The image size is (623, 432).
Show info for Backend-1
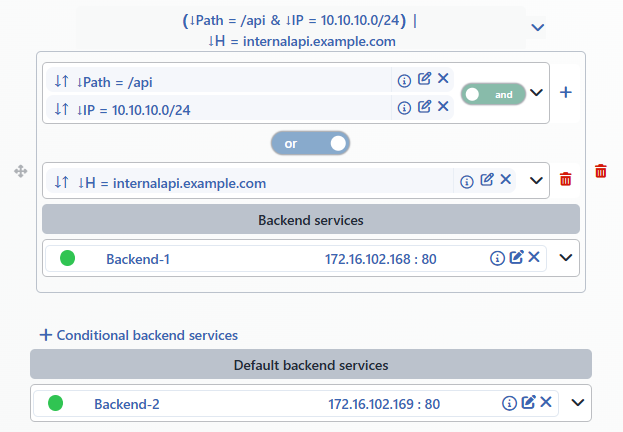click(497, 258)
